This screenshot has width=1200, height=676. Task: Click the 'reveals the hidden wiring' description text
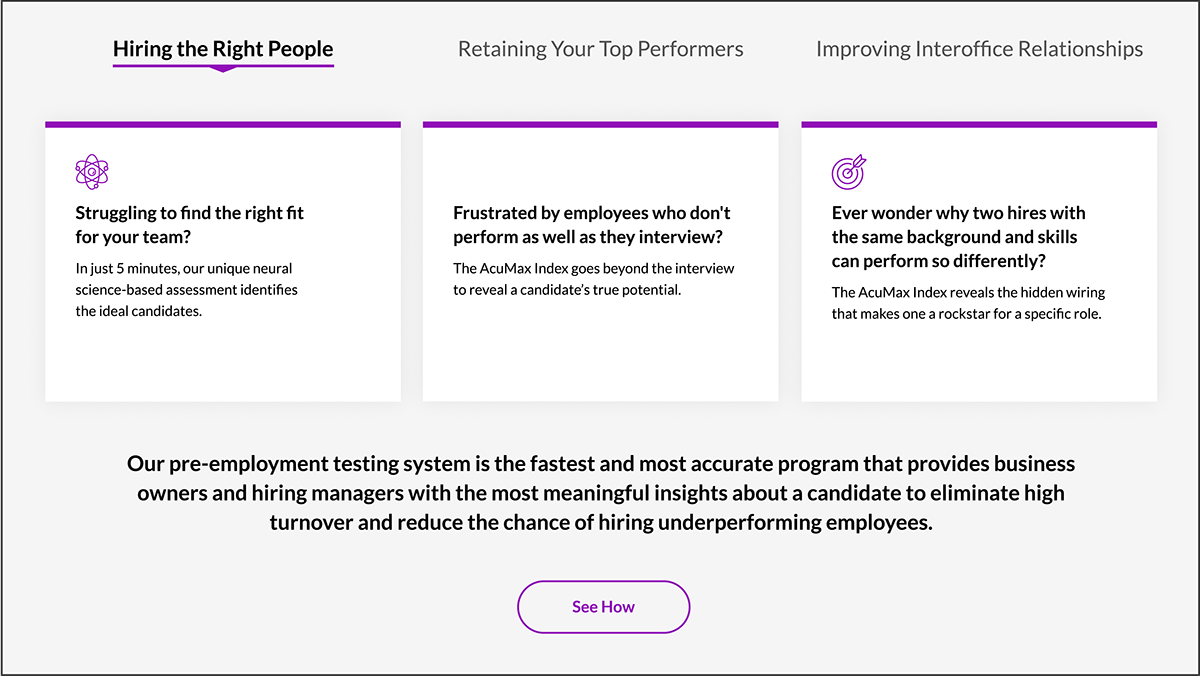tap(968, 303)
